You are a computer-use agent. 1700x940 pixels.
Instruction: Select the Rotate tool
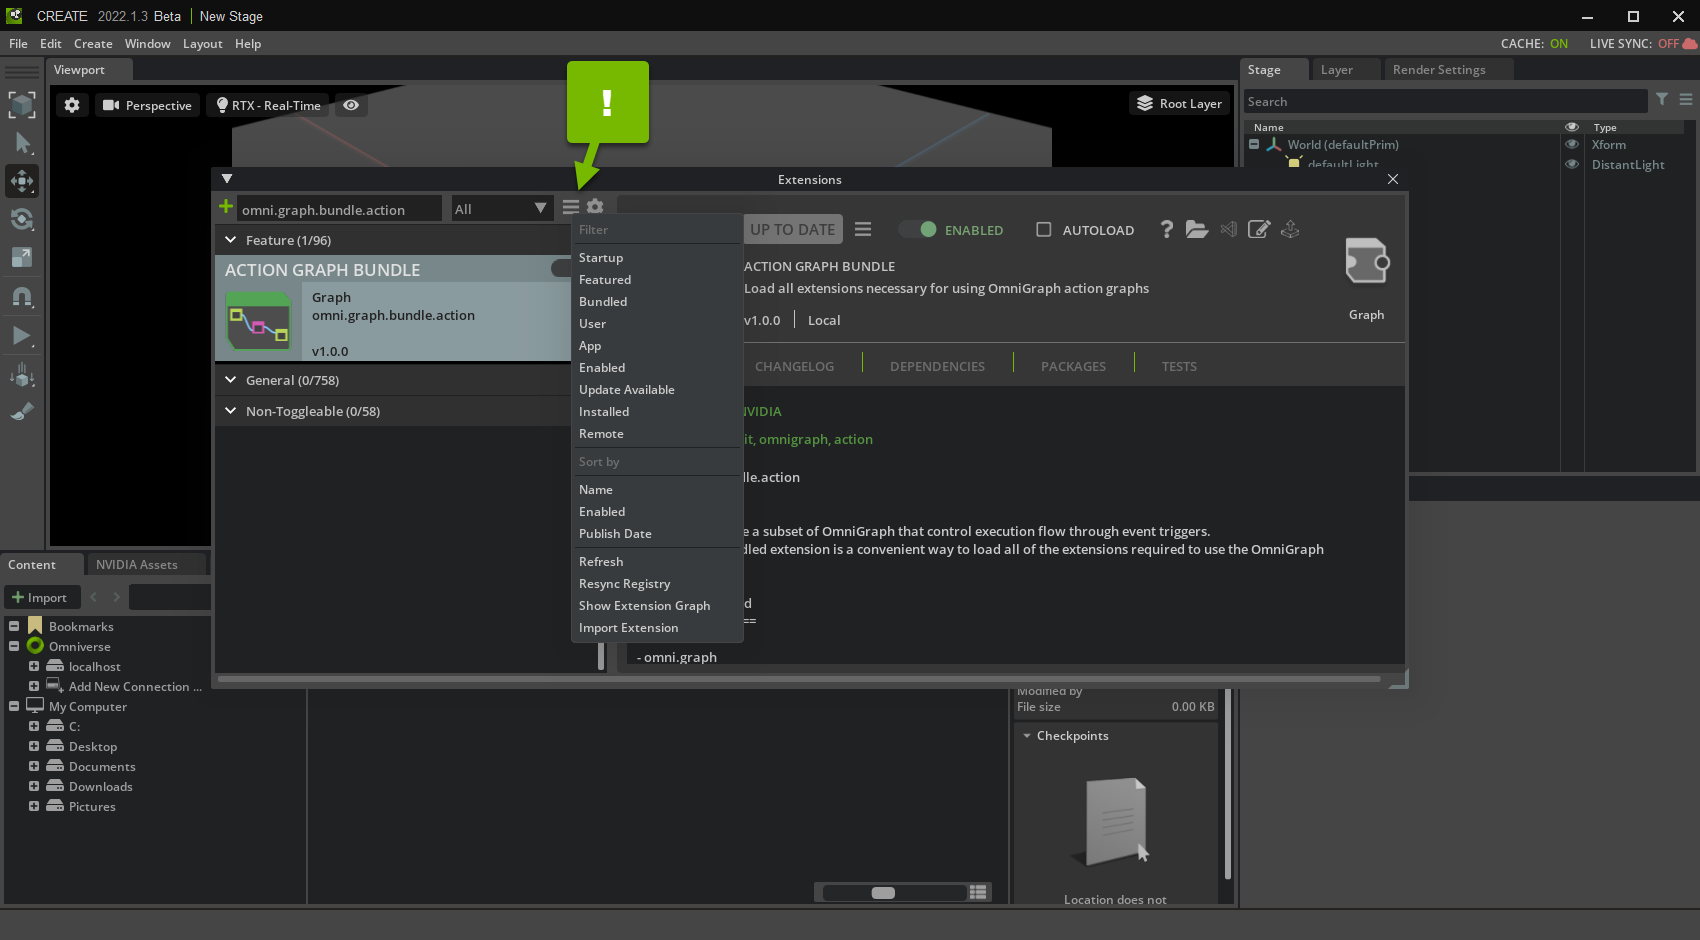[x=22, y=219]
